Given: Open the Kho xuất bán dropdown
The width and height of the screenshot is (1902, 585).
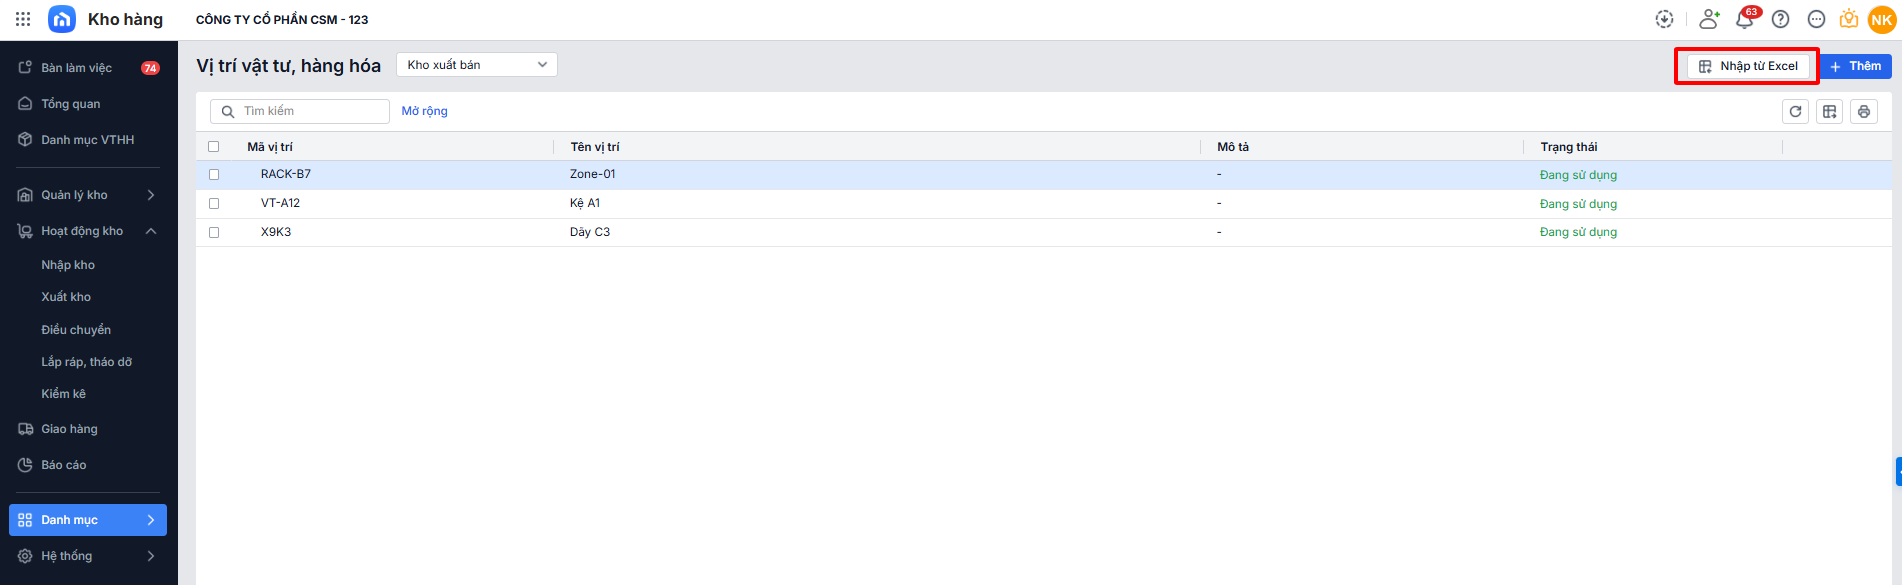Looking at the screenshot, I should [477, 65].
